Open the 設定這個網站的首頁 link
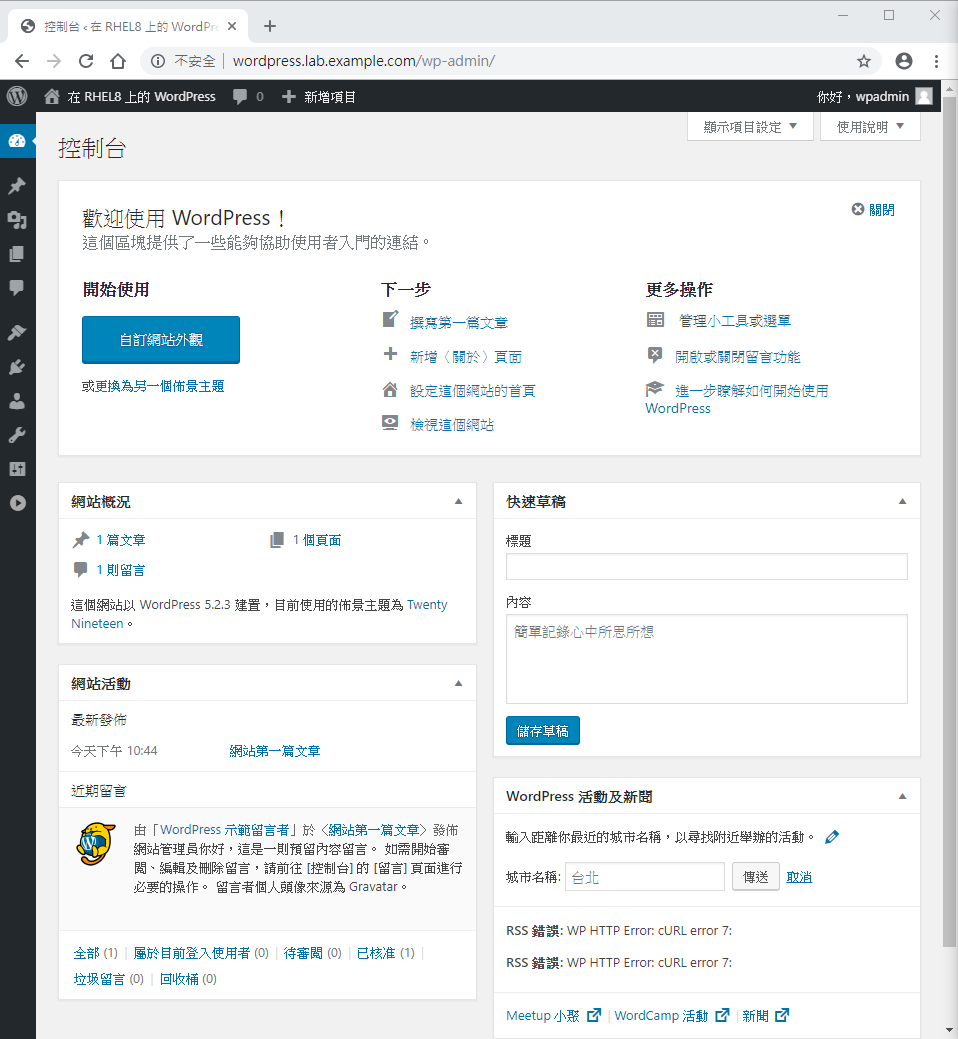958x1039 pixels. coord(472,391)
